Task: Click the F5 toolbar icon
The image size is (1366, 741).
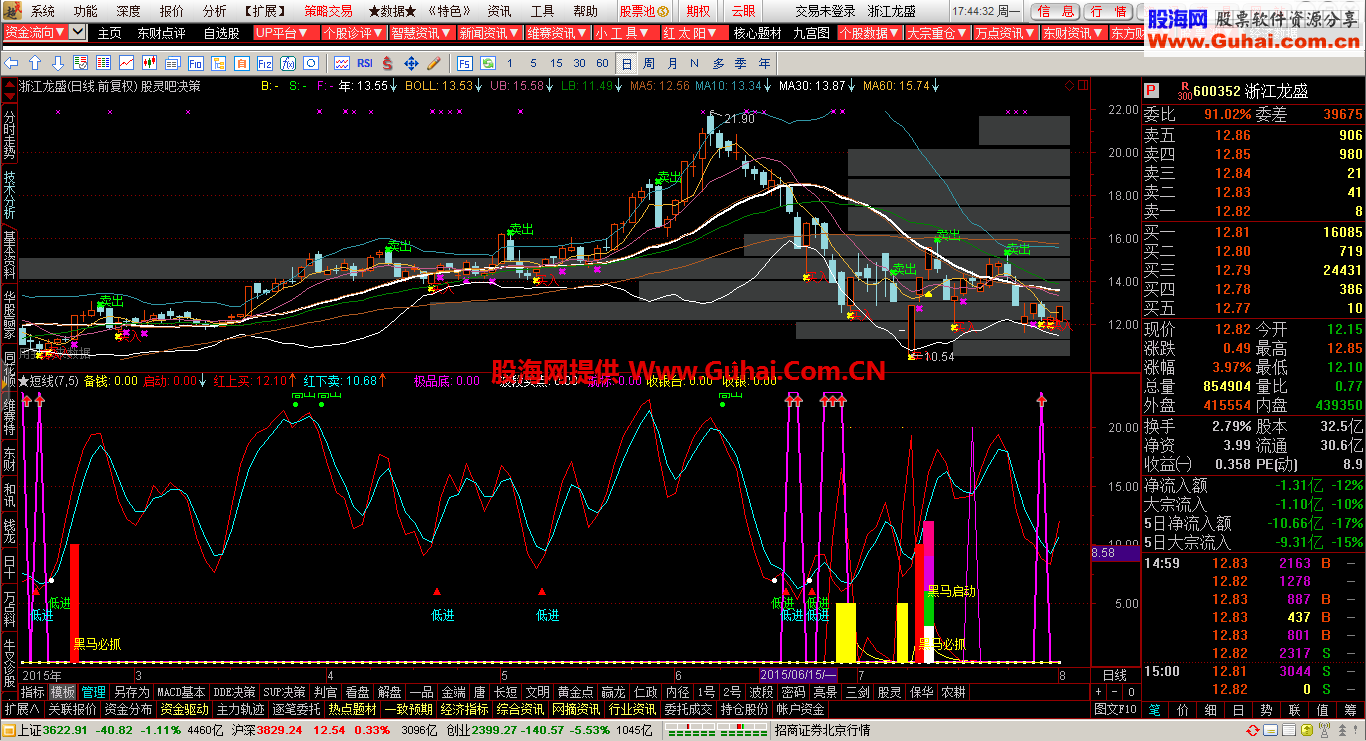Action: tap(465, 62)
